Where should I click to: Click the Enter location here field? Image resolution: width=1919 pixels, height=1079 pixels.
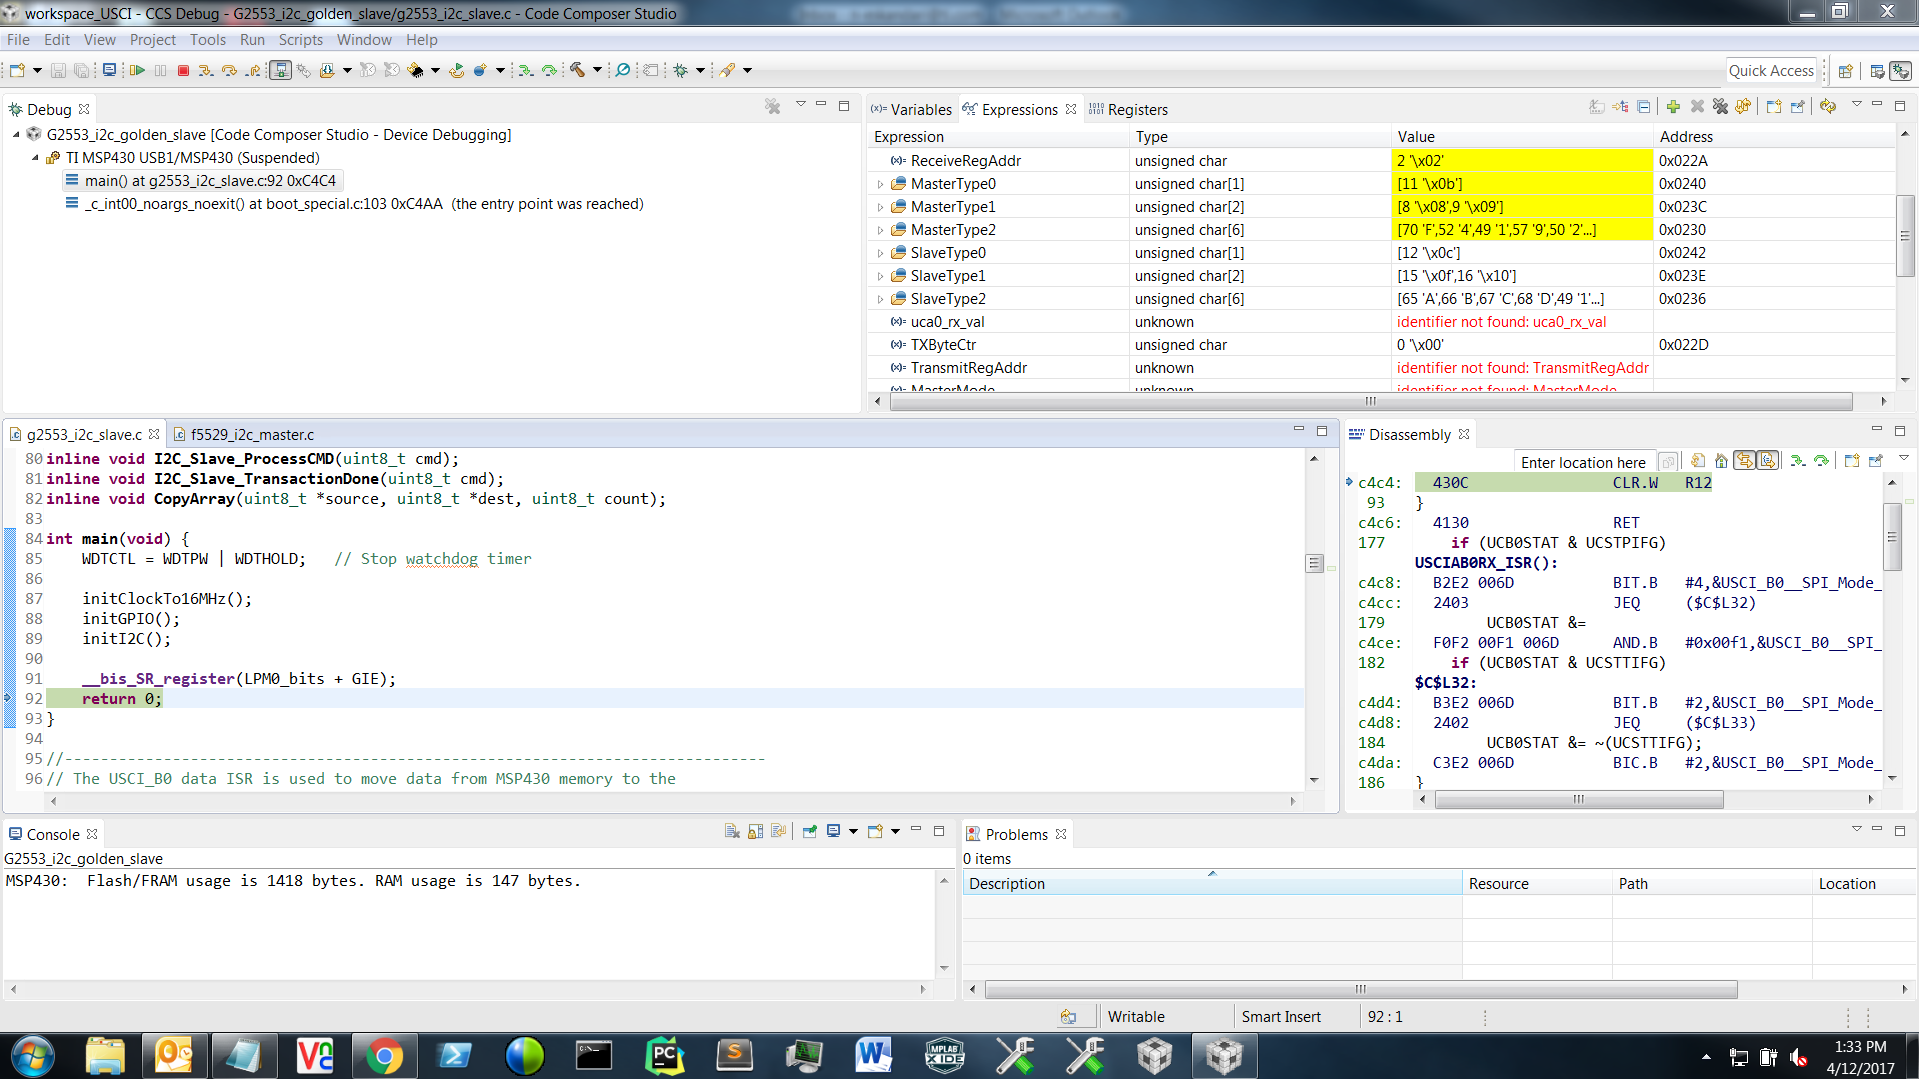[x=1582, y=462]
